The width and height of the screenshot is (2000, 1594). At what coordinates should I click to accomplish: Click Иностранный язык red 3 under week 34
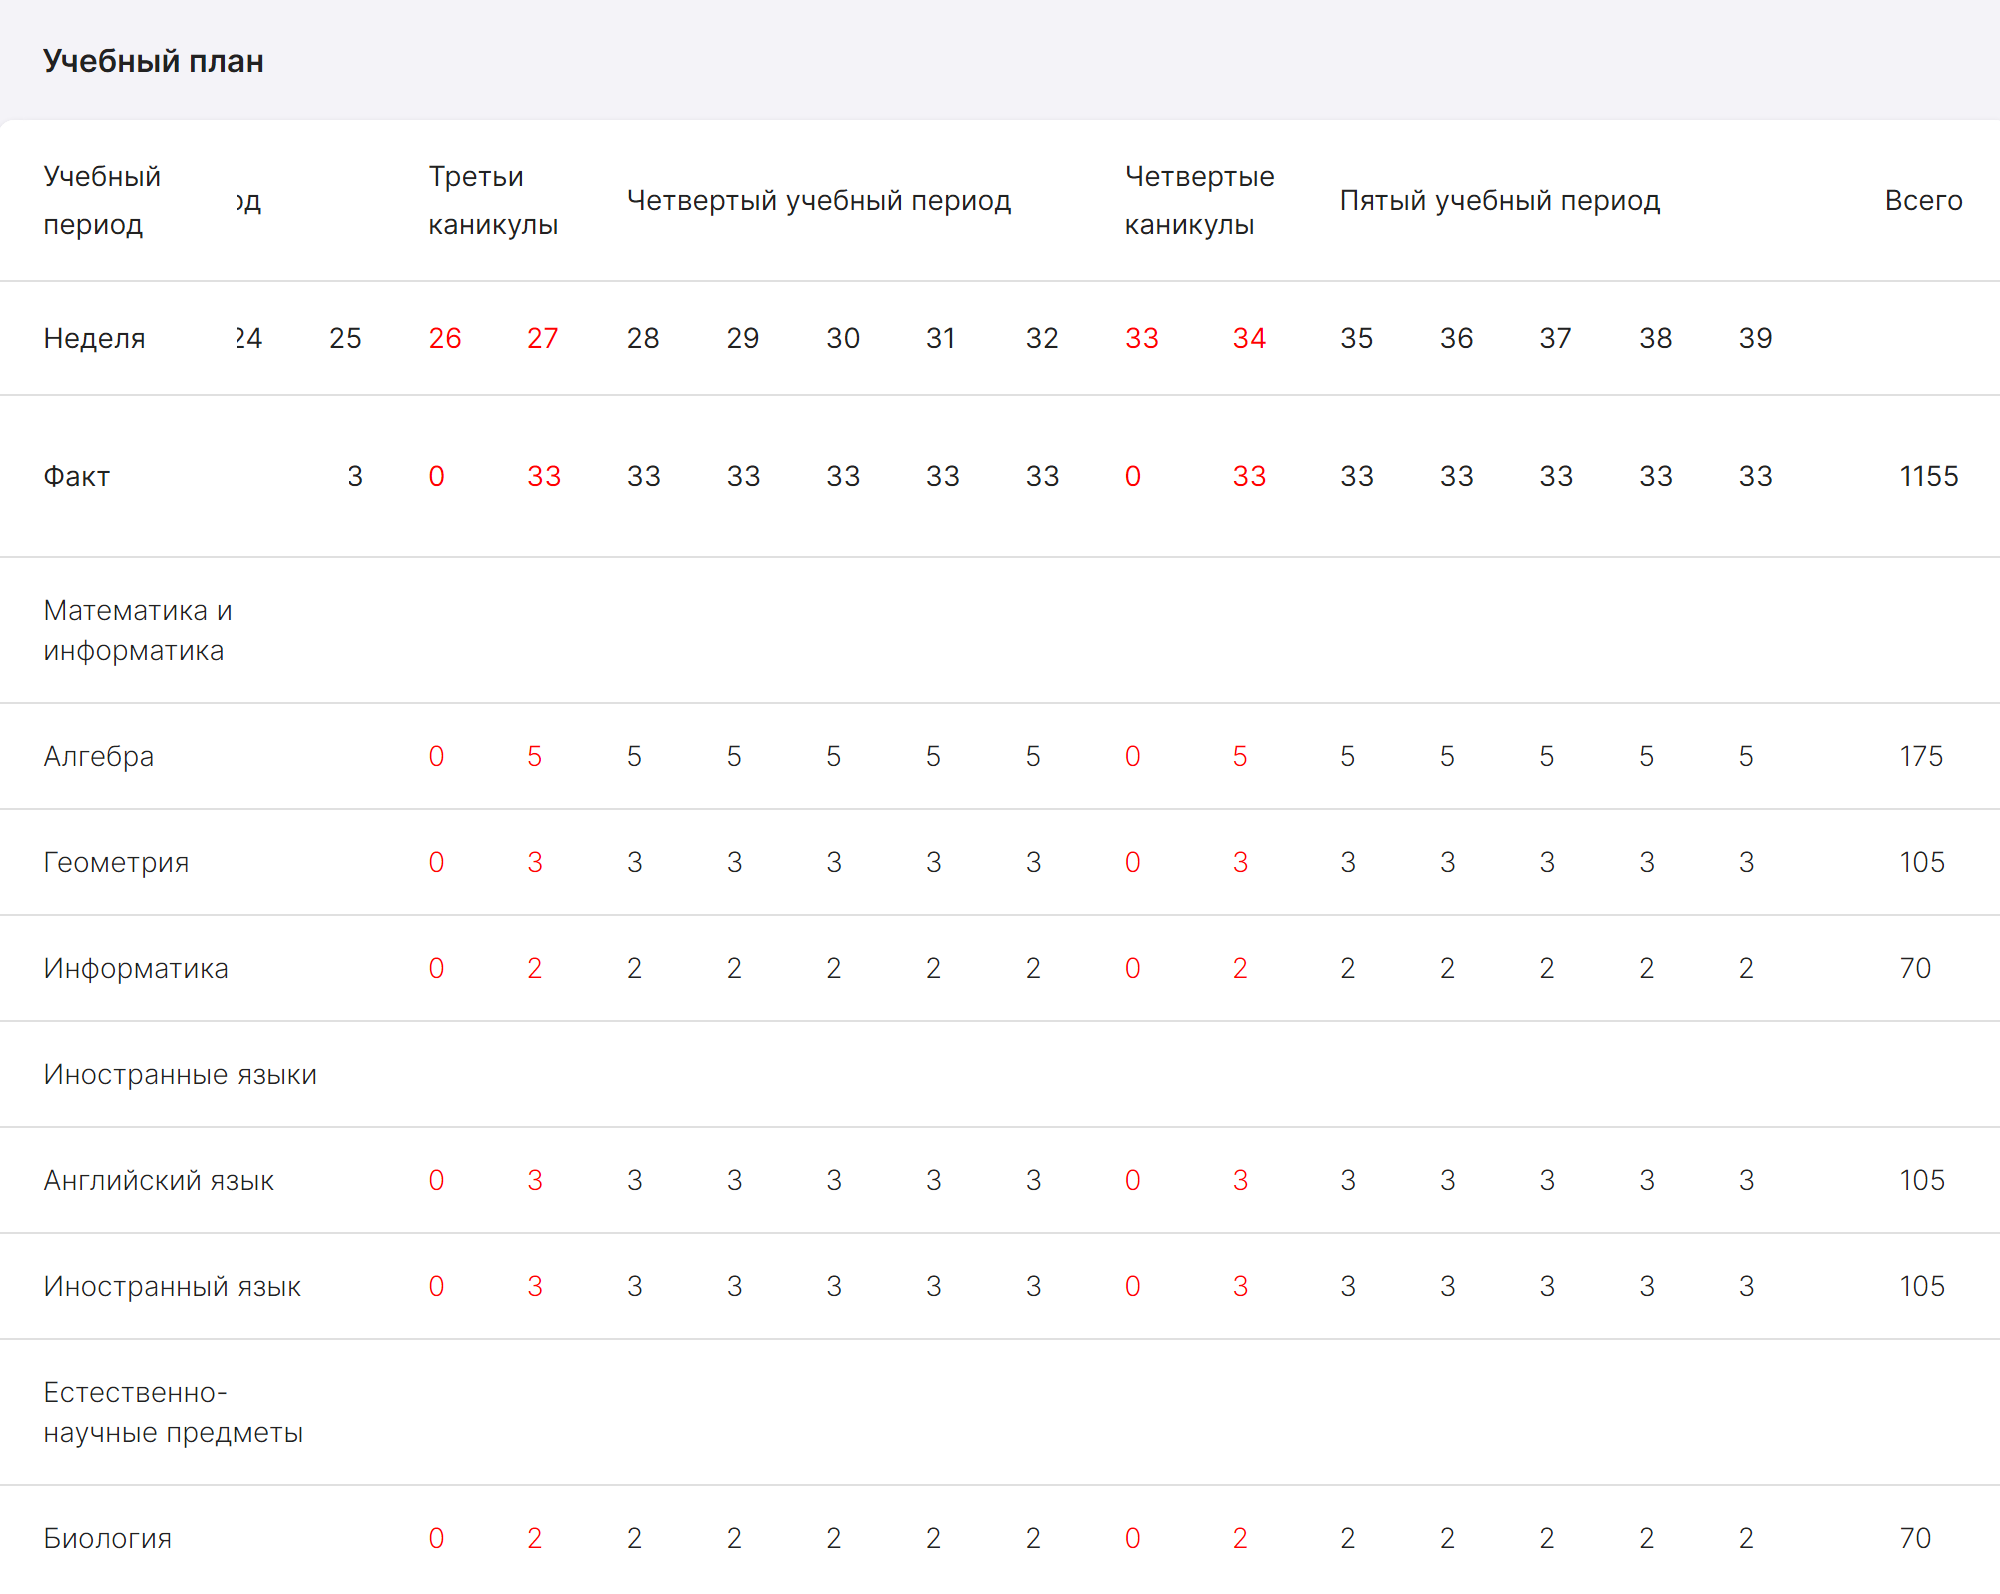[x=1240, y=1286]
